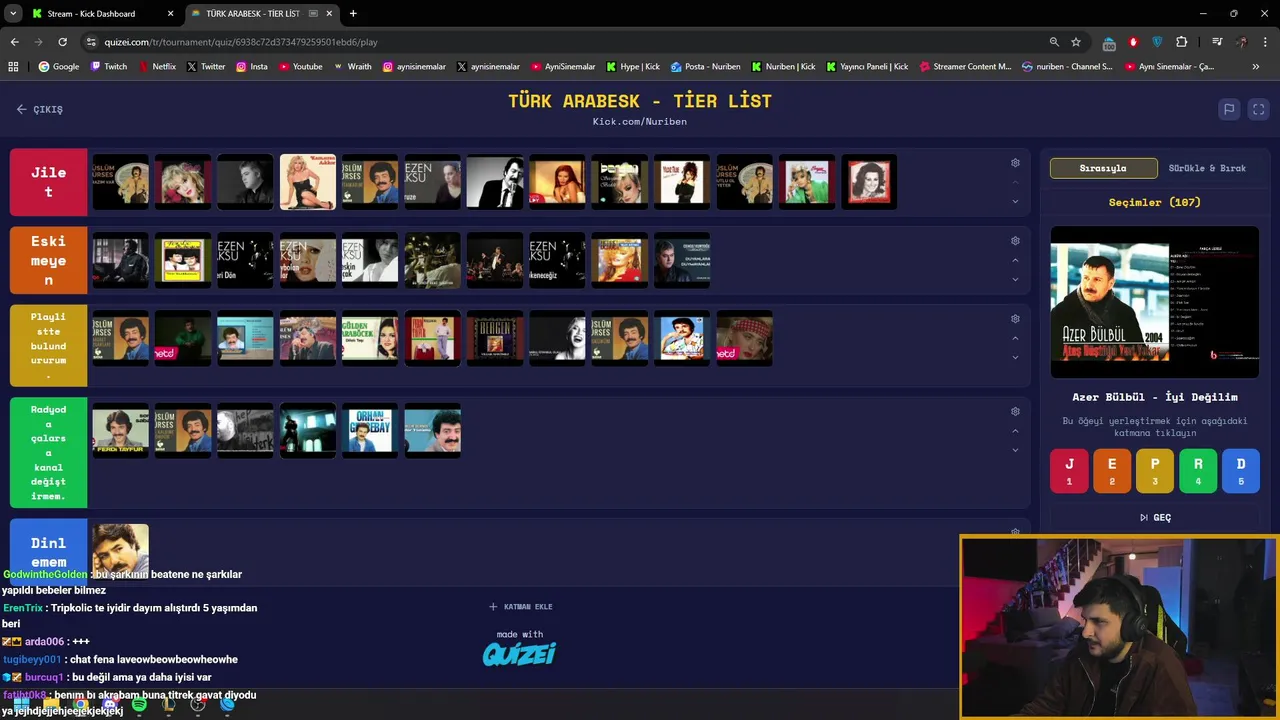This screenshot has width=1280, height=720.
Task: Open the tab search dropdown
Action: coord(13,14)
